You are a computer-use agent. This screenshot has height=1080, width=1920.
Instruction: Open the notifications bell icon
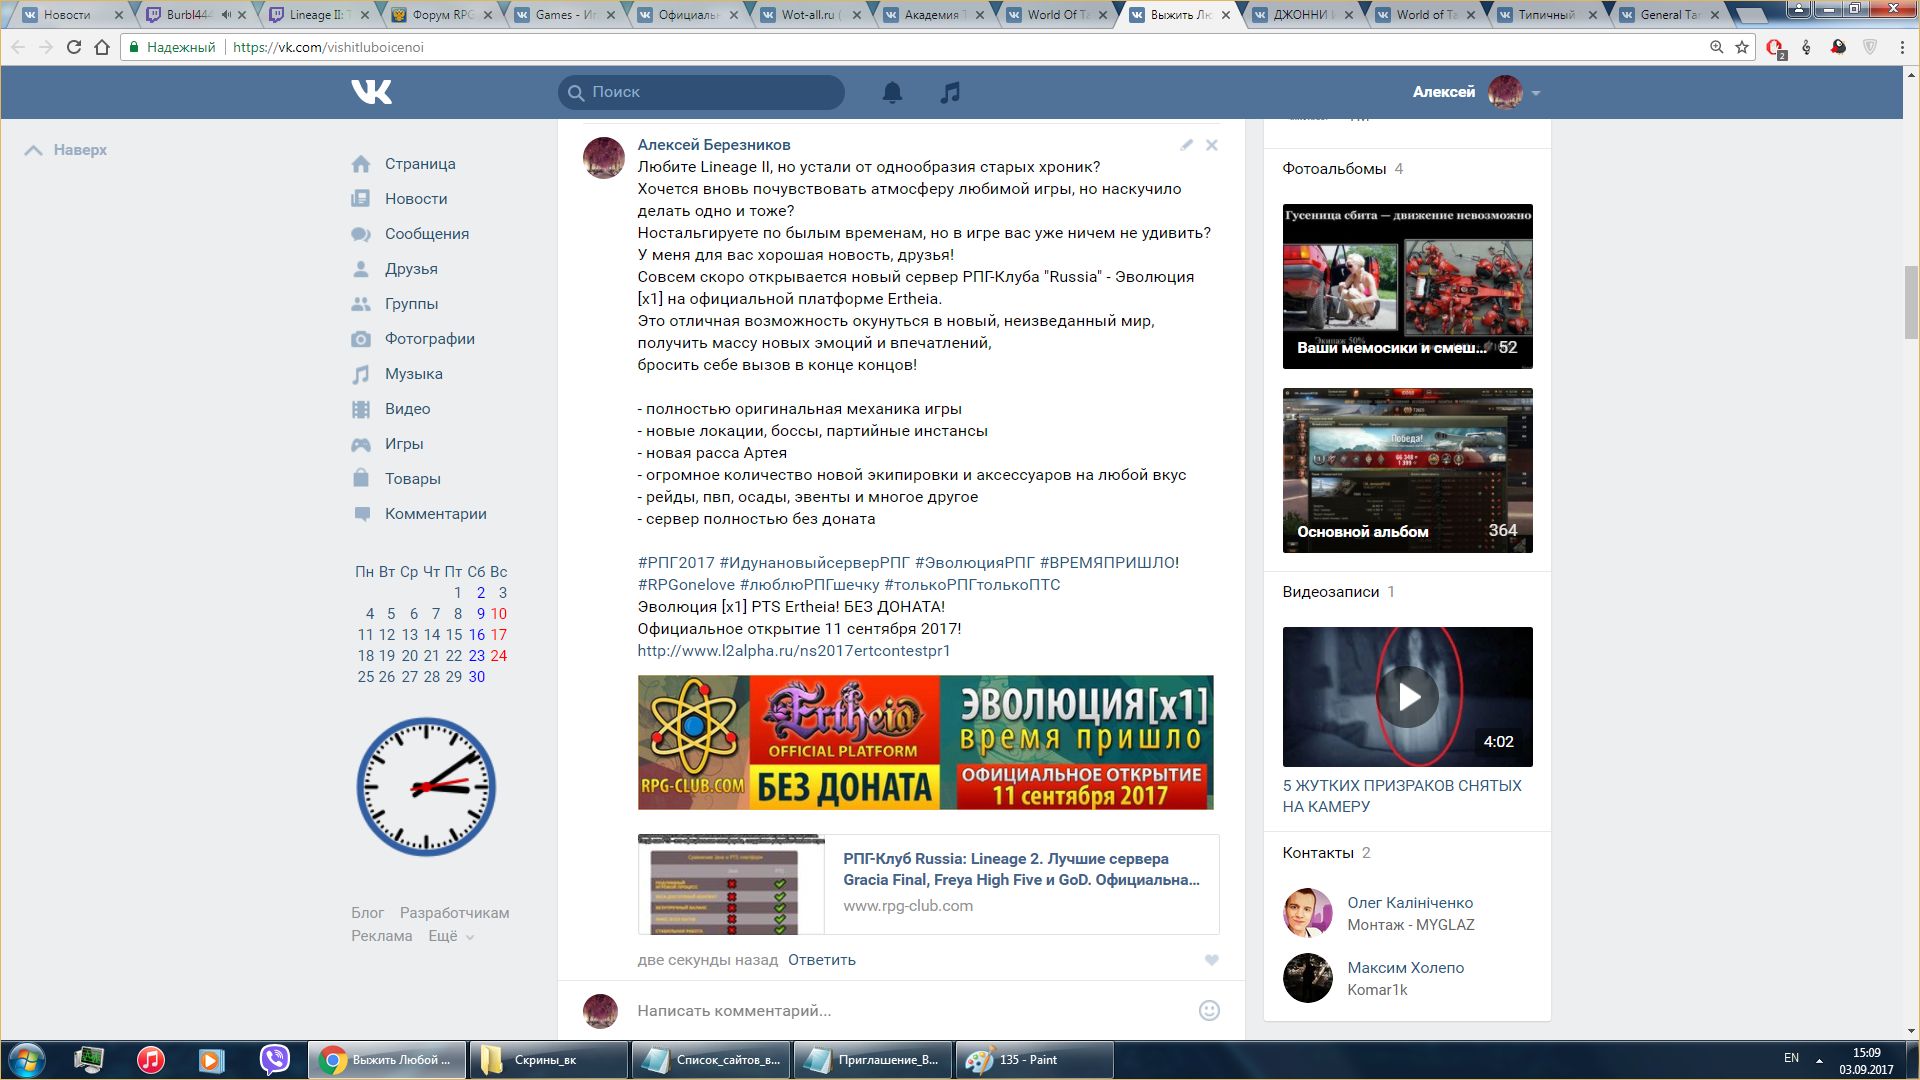coord(892,92)
